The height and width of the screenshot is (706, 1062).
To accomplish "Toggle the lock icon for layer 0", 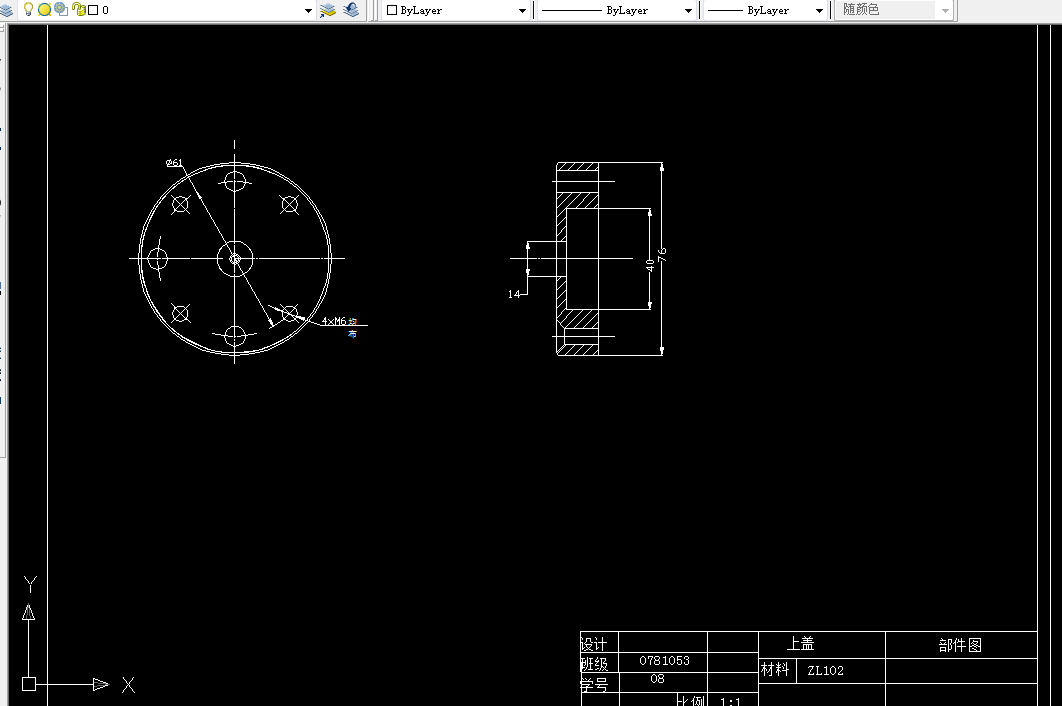I will pyautogui.click(x=79, y=9).
